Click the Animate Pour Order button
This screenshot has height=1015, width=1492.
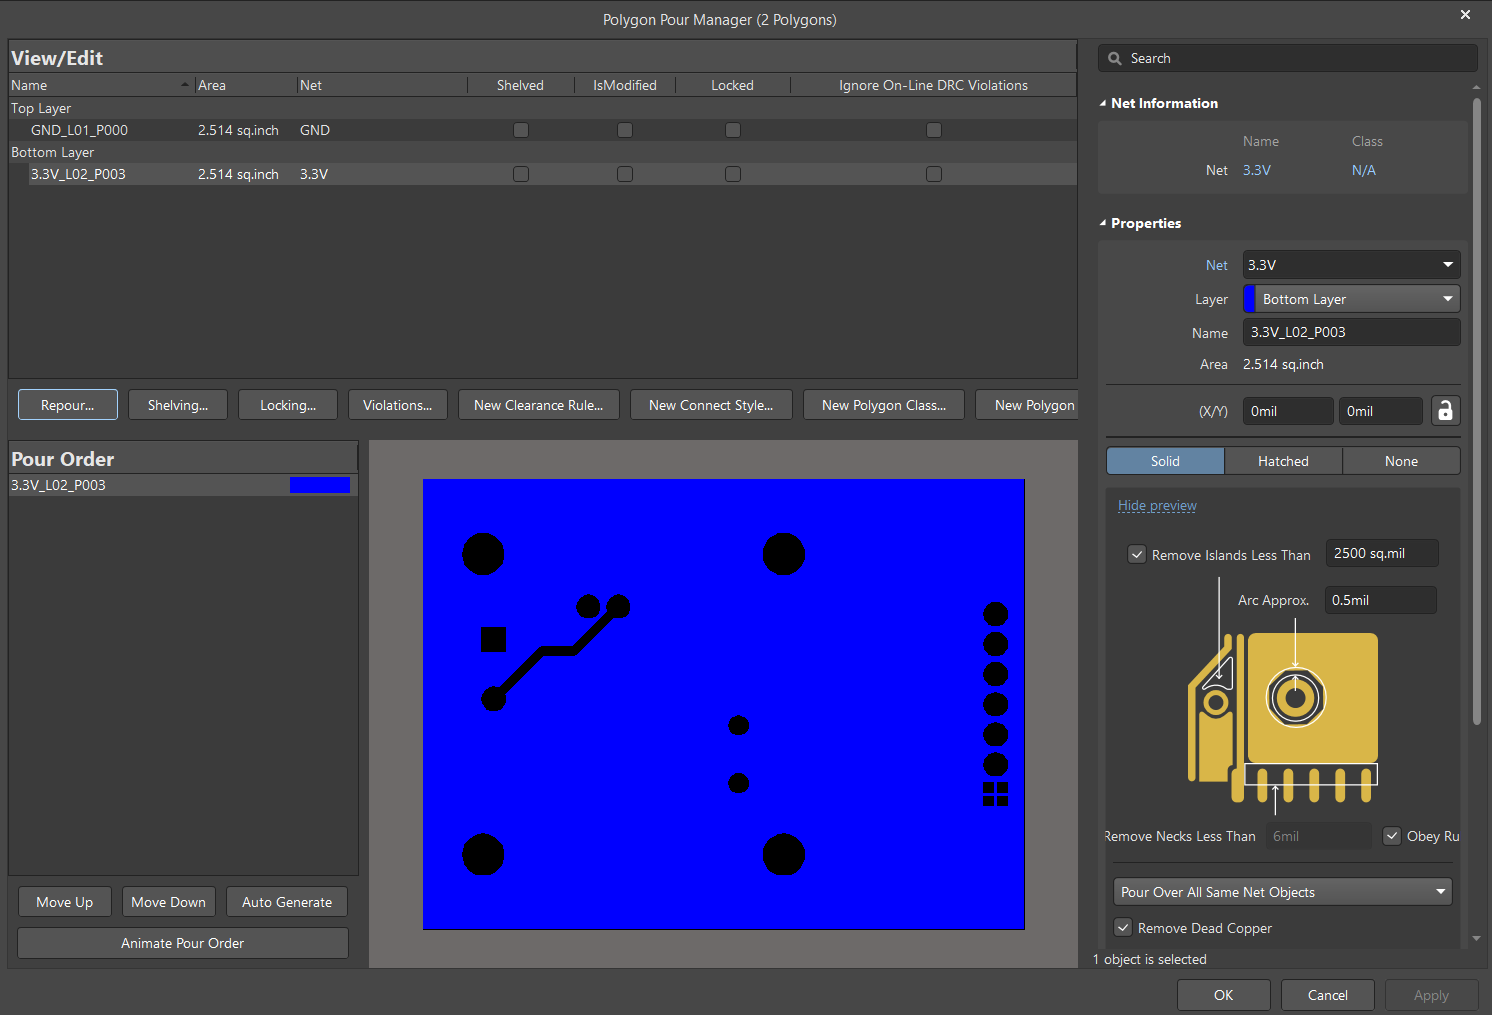183,943
